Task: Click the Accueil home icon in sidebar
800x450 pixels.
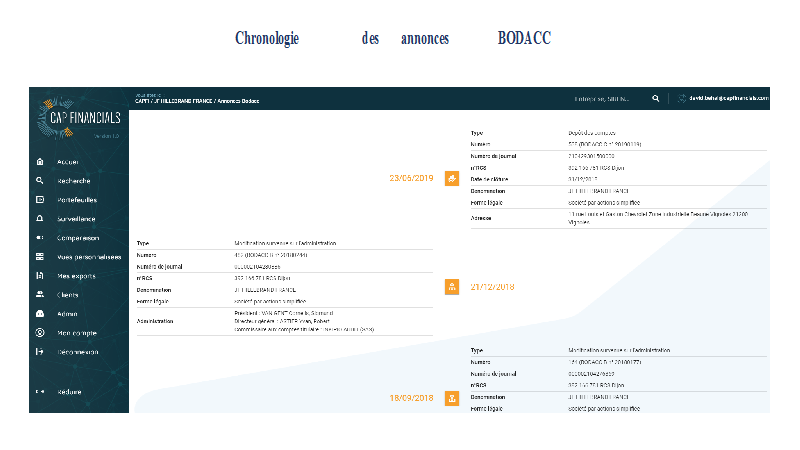Action: pyautogui.click(x=39, y=162)
